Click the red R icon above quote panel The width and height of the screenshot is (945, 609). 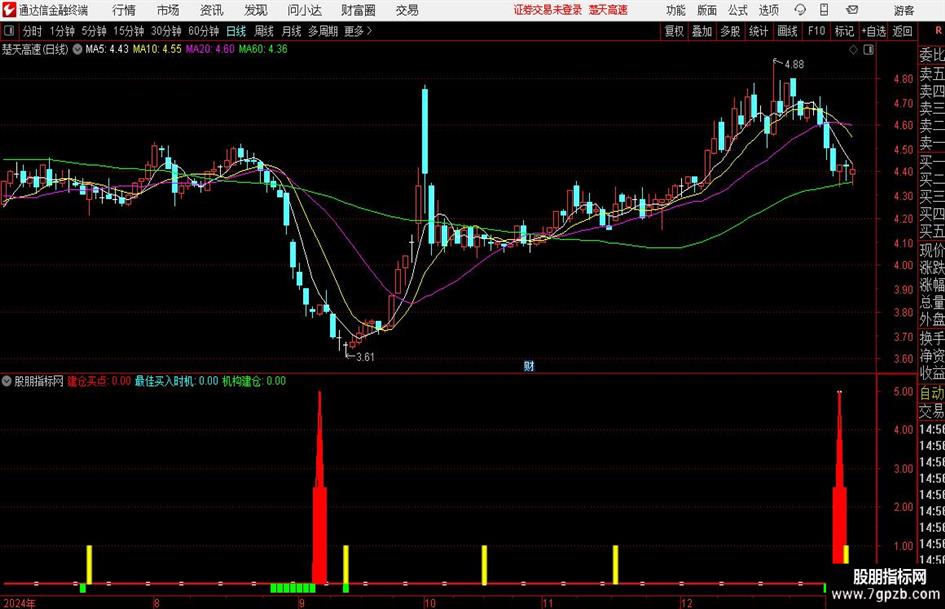click(x=938, y=31)
